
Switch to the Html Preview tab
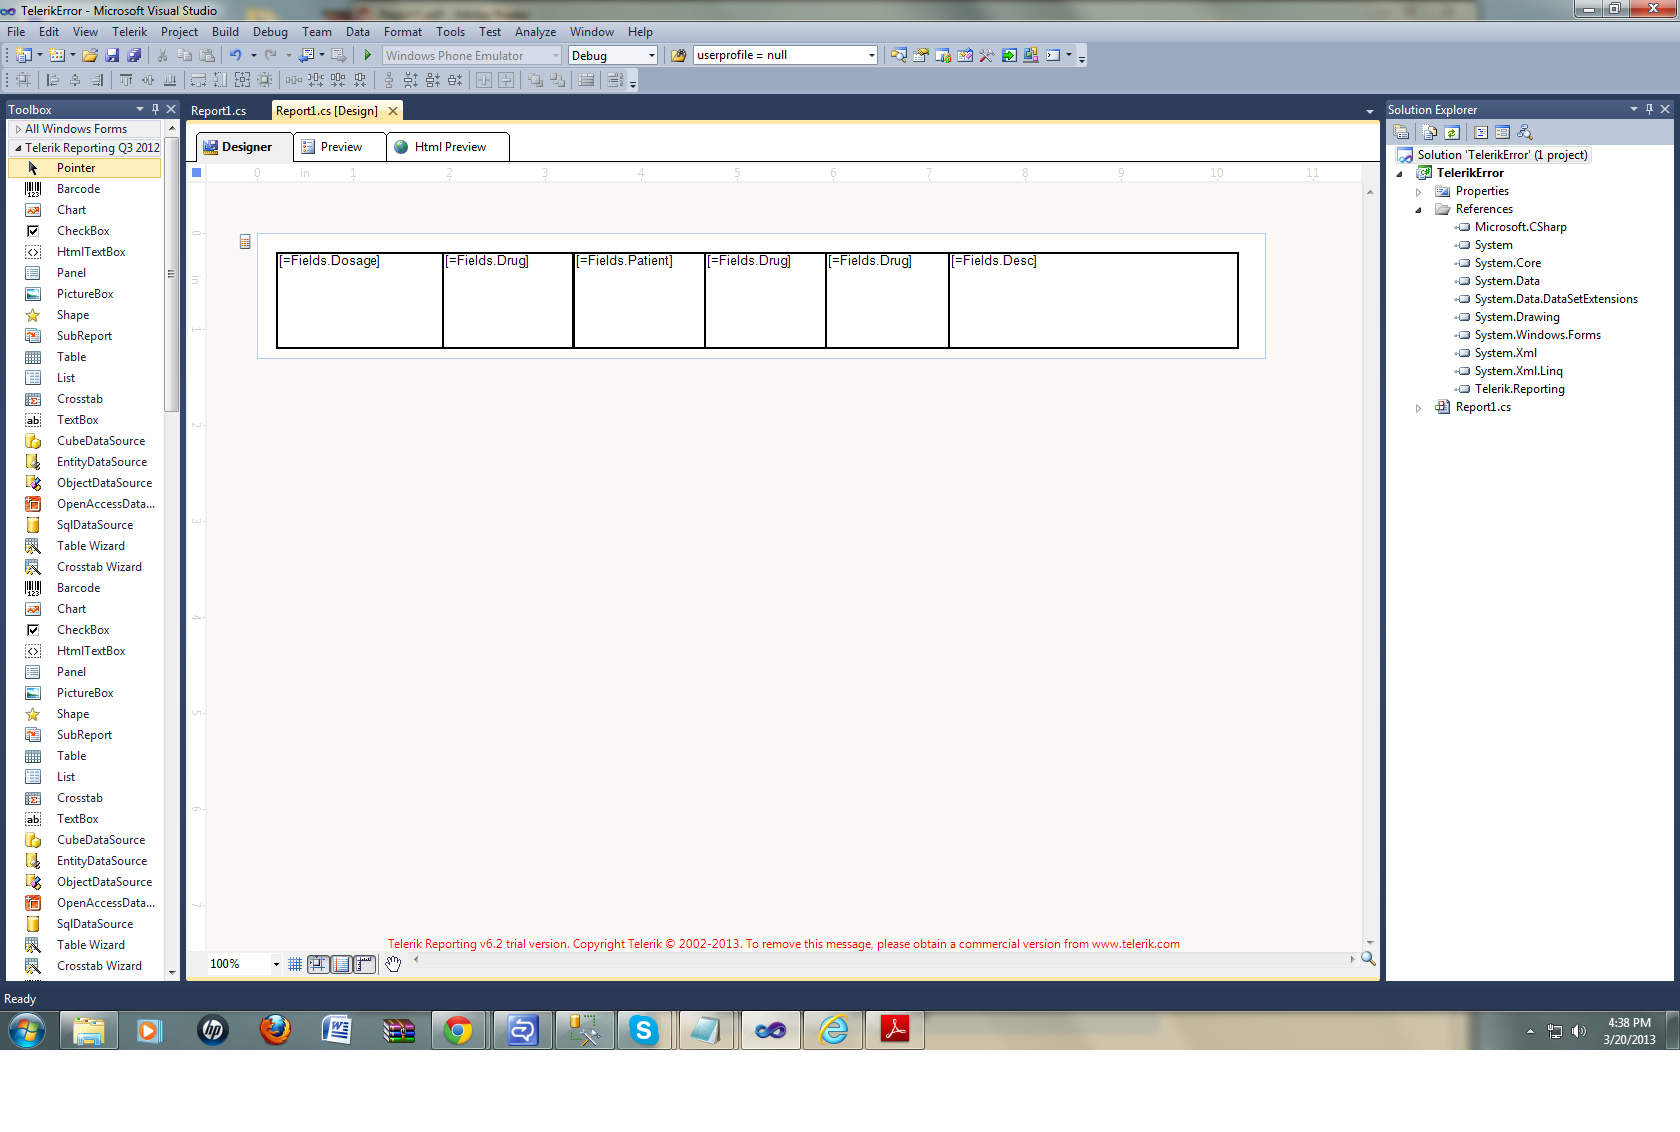(x=448, y=147)
